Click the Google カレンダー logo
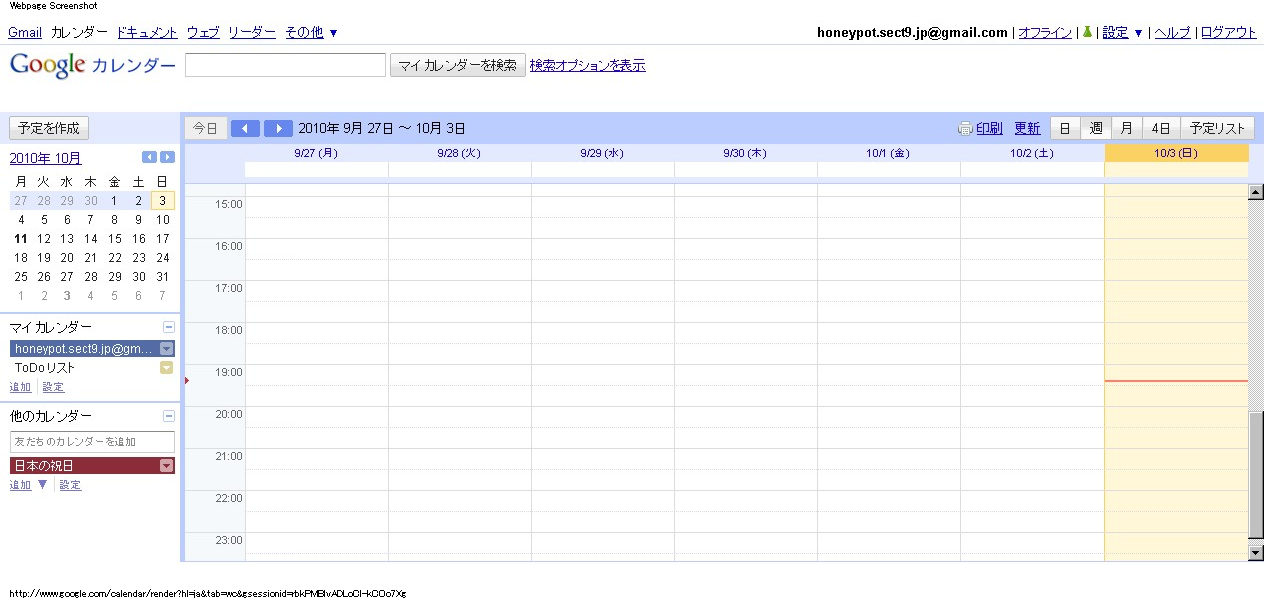This screenshot has height=598, width=1264. pyautogui.click(x=92, y=65)
